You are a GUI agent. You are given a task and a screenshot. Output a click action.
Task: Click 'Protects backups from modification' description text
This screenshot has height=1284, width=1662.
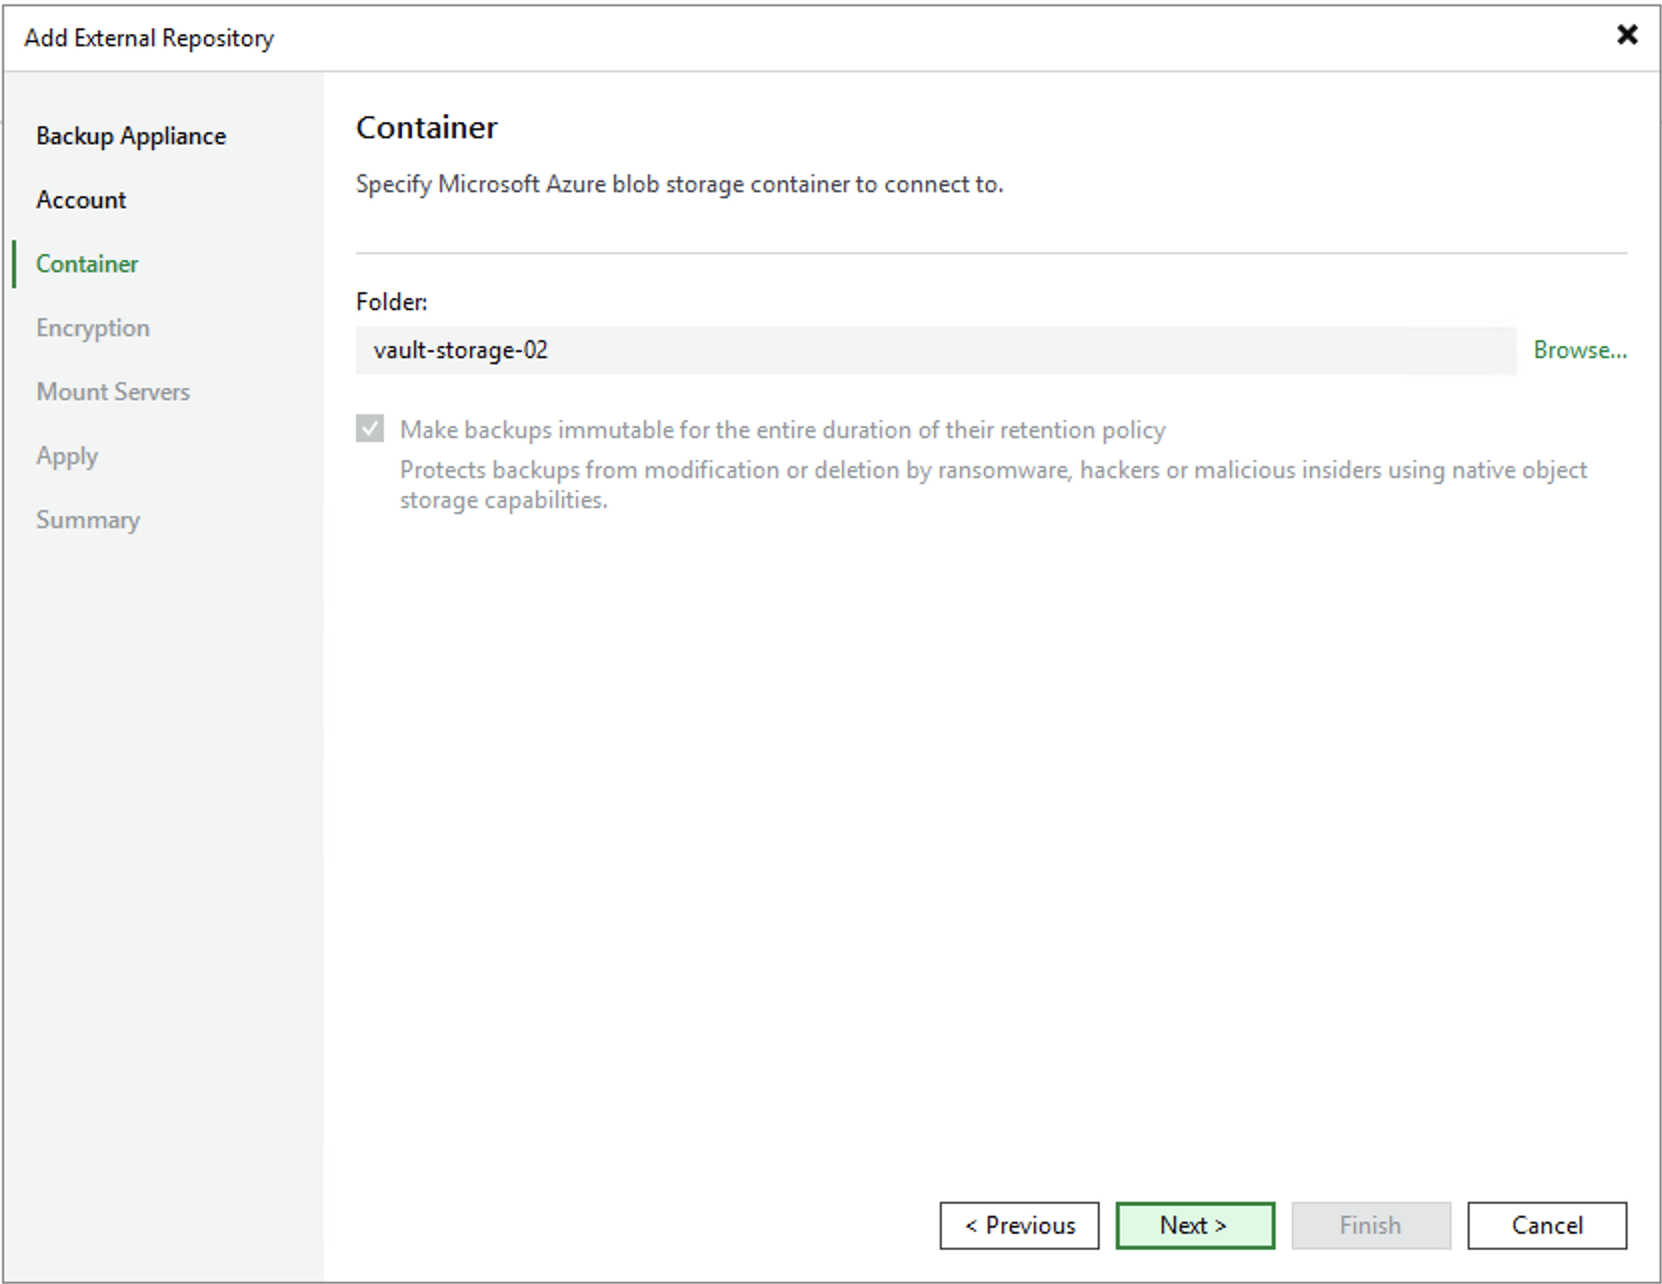(x=993, y=485)
